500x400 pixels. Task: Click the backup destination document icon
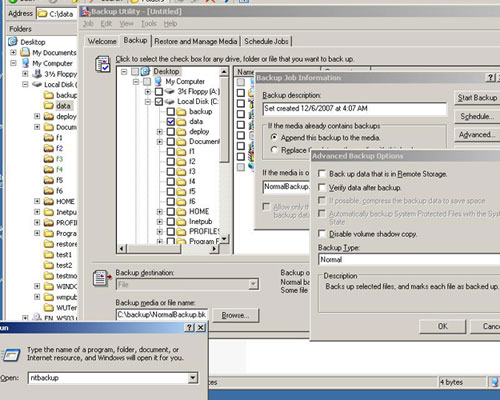coord(102,278)
